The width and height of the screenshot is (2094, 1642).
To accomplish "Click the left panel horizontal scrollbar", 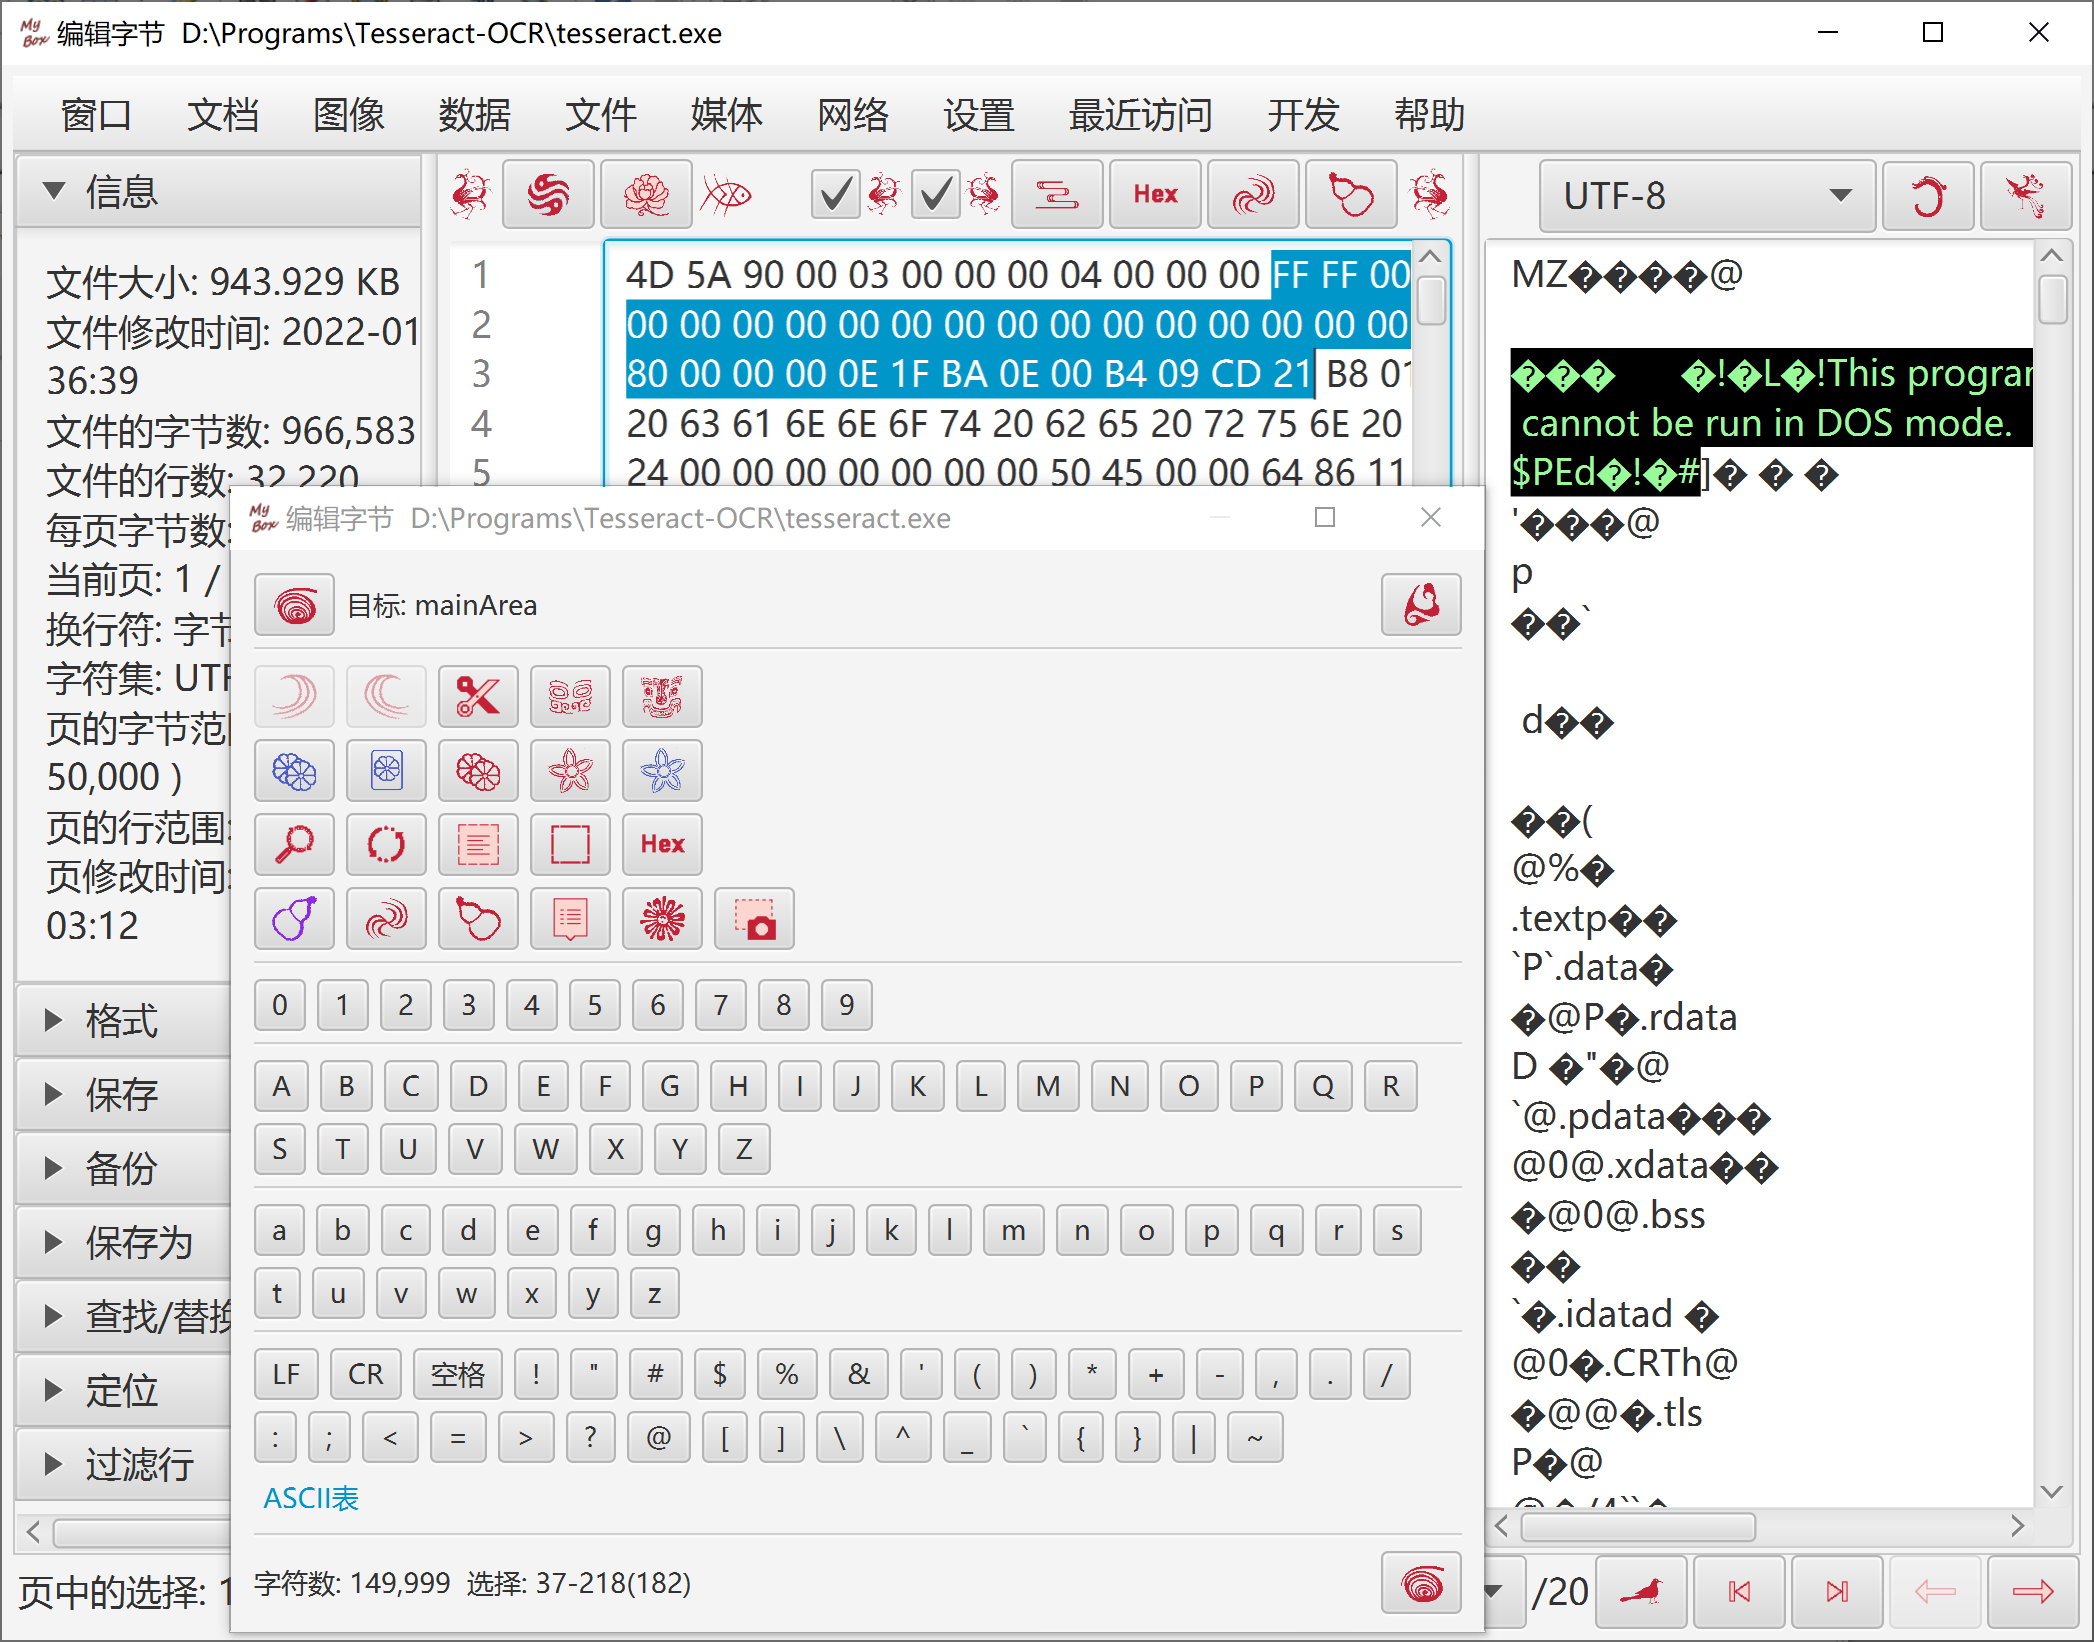I will pyautogui.click(x=140, y=1531).
